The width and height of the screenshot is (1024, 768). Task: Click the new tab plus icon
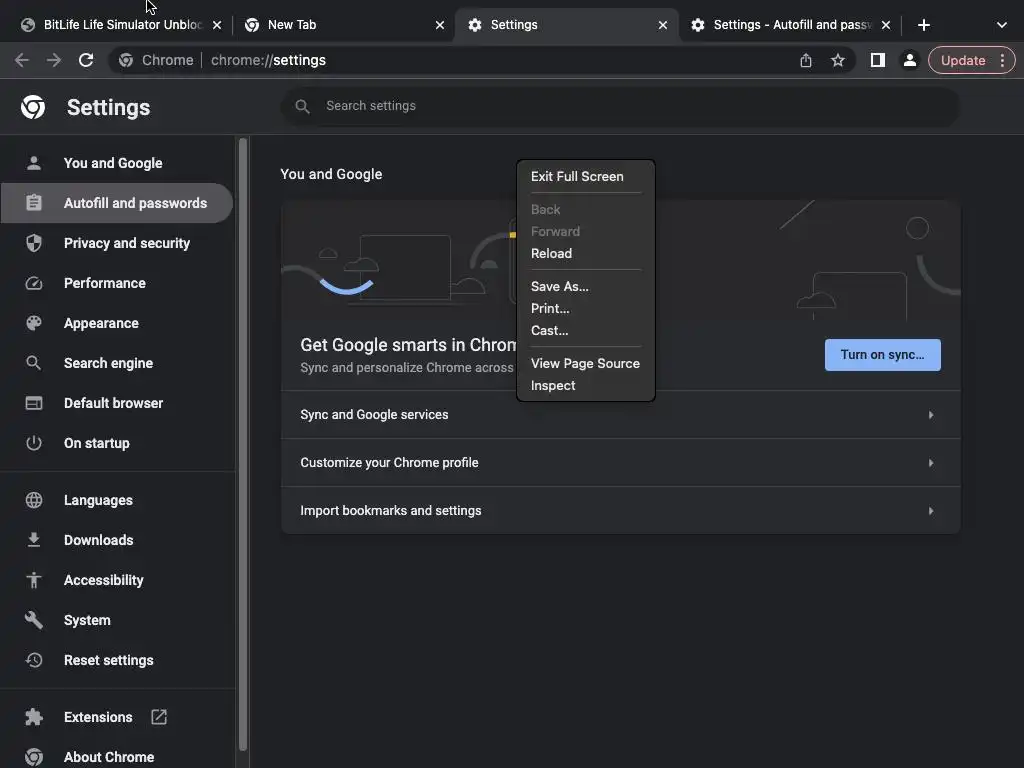(923, 25)
